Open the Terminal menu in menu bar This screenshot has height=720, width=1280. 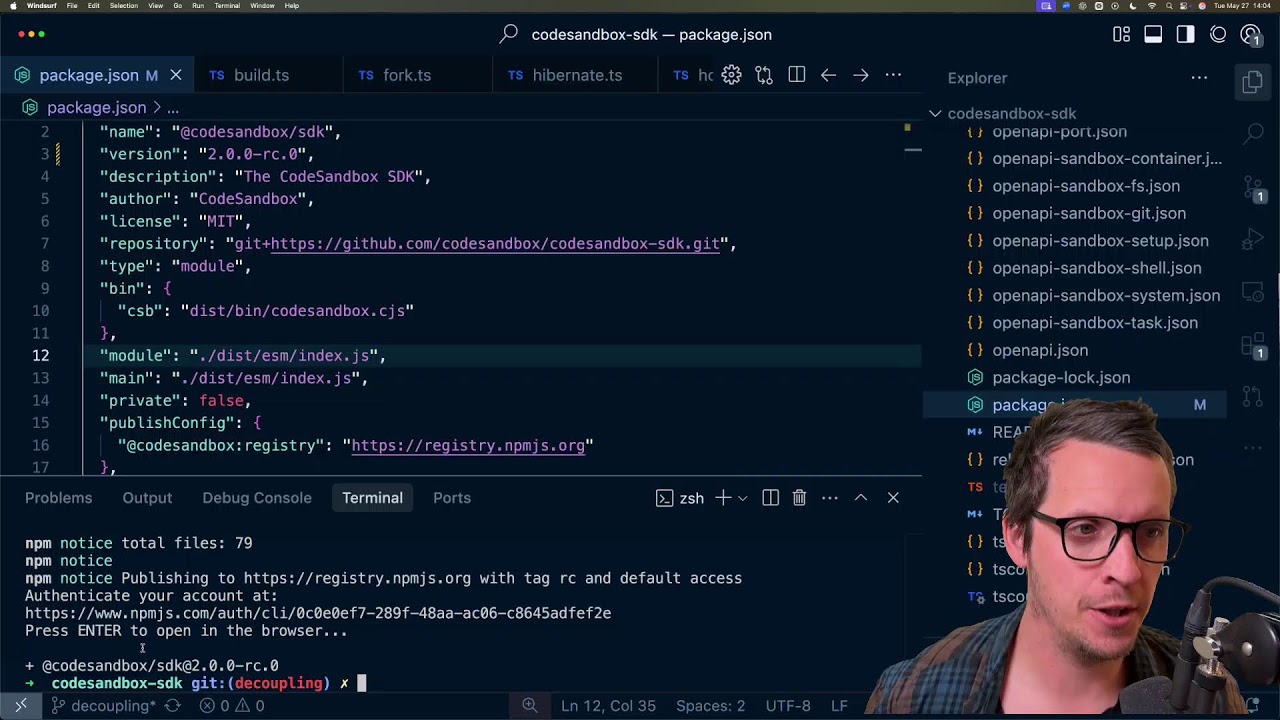click(x=227, y=6)
